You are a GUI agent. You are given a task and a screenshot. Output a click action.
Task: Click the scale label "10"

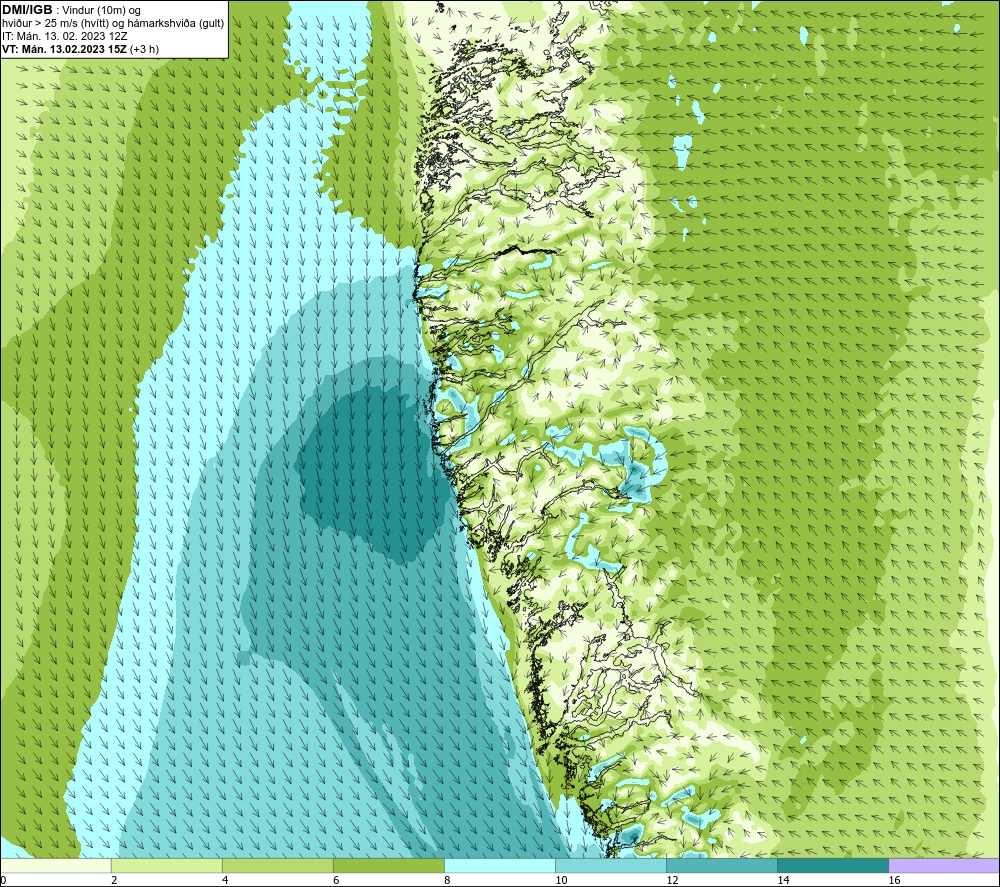click(x=561, y=880)
